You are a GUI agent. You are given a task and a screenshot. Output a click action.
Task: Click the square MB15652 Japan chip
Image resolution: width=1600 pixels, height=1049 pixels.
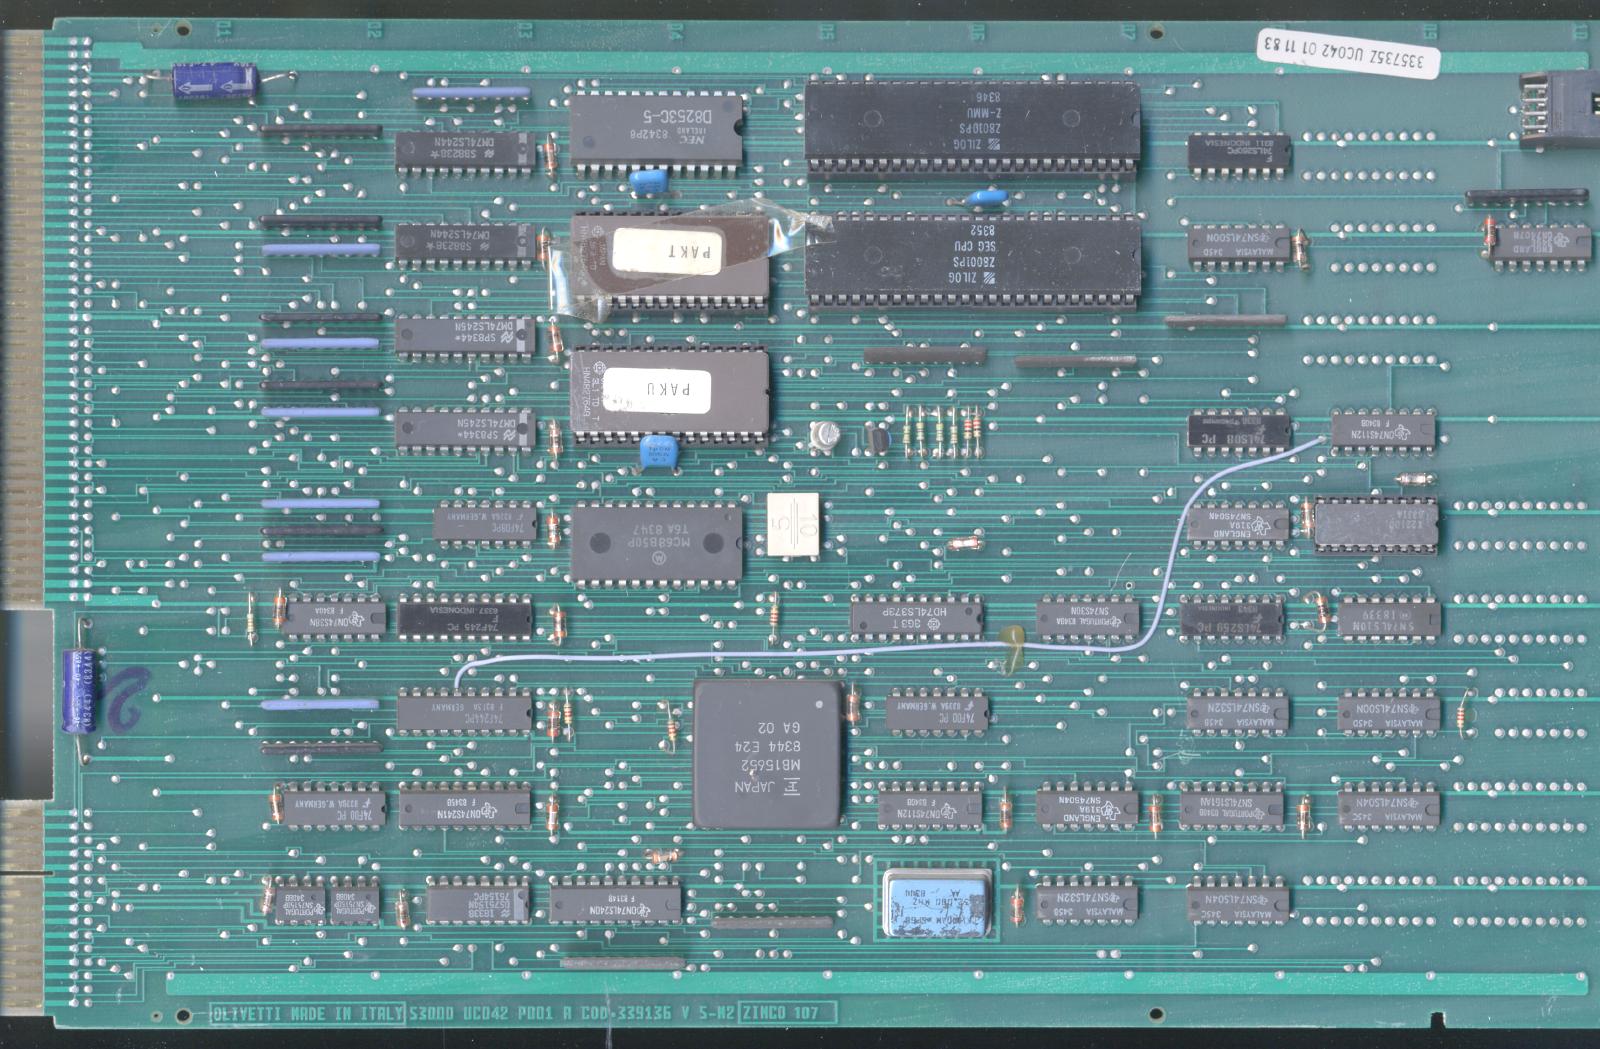pos(767,754)
